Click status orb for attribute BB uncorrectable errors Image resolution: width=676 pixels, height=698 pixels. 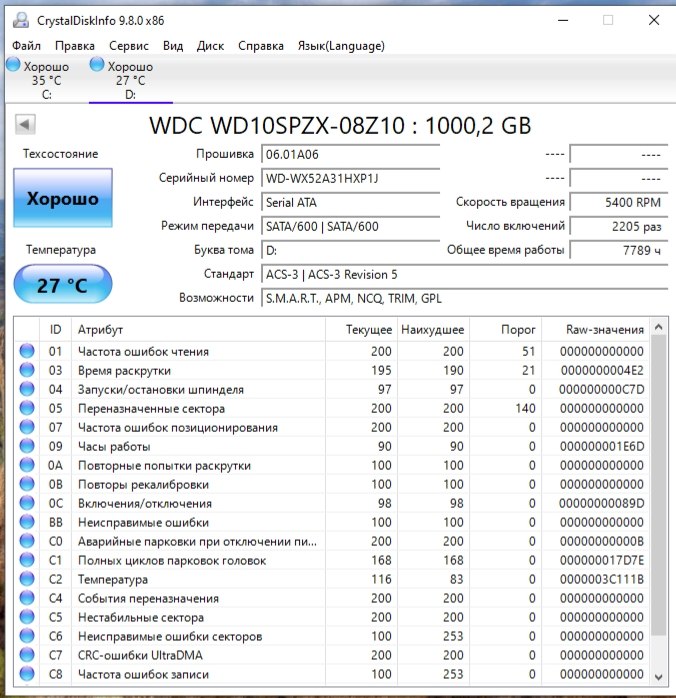[x=27, y=522]
